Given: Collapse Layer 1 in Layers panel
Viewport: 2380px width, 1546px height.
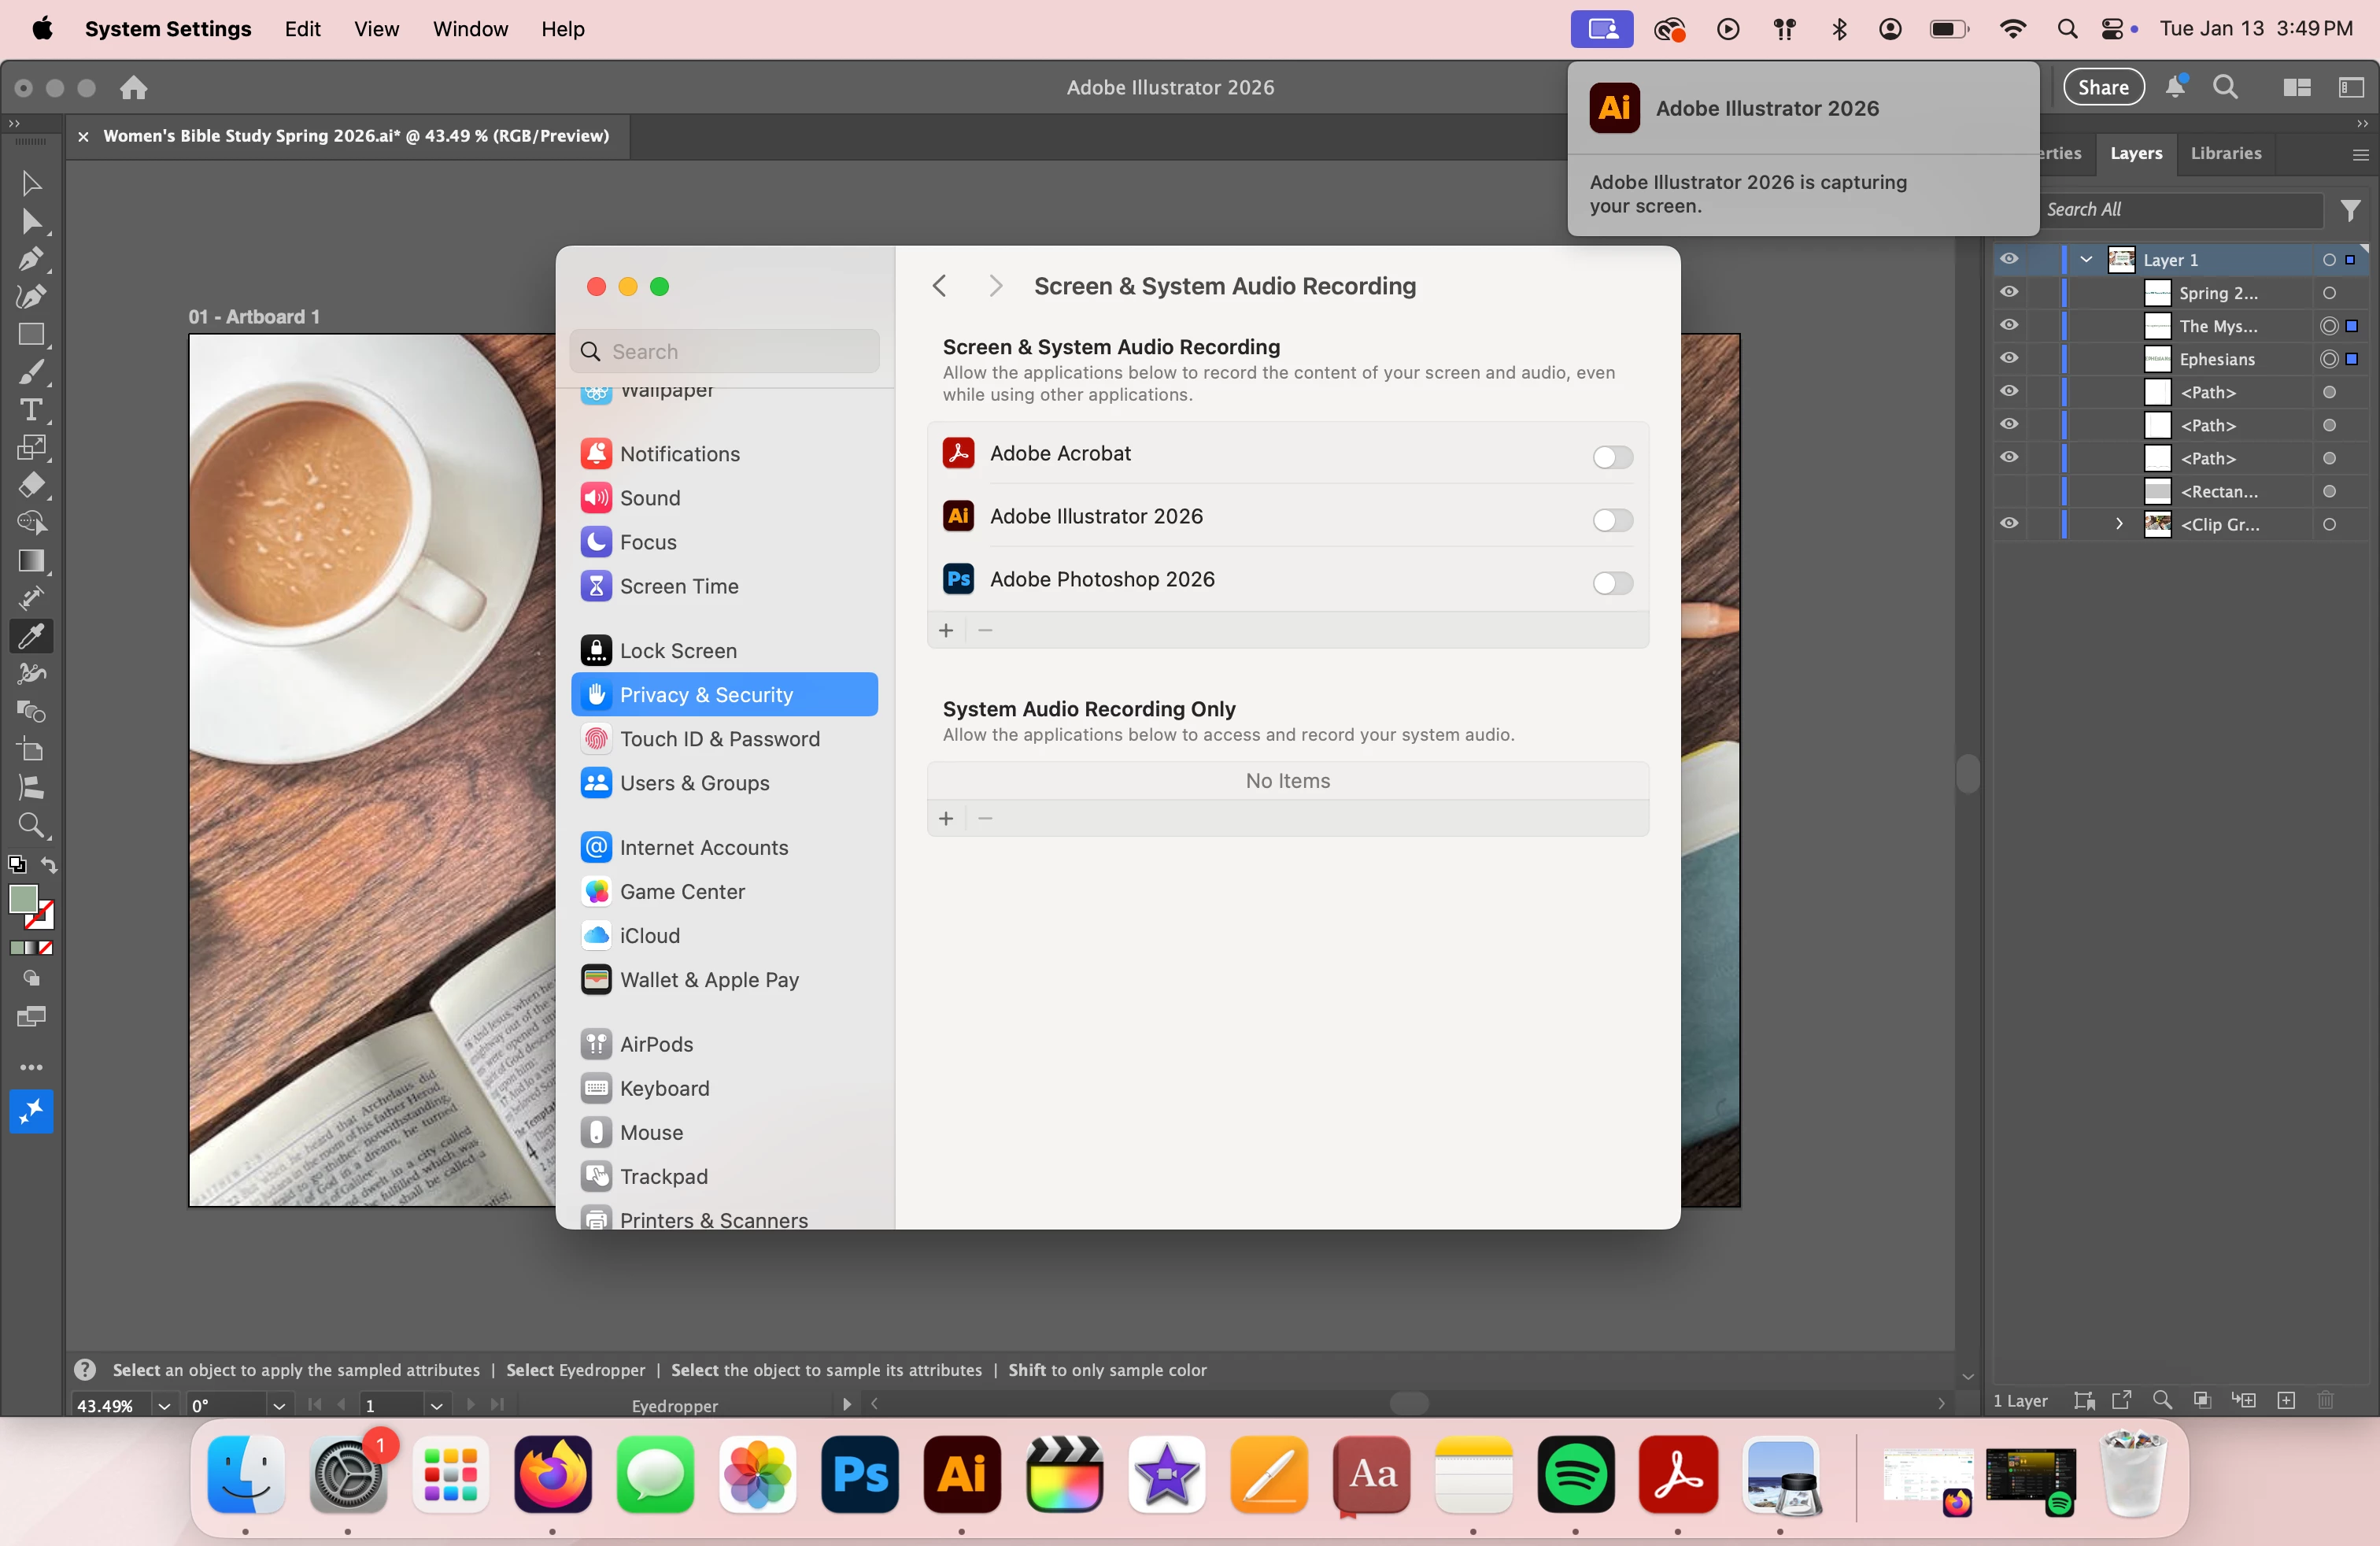Looking at the screenshot, I should [2087, 260].
